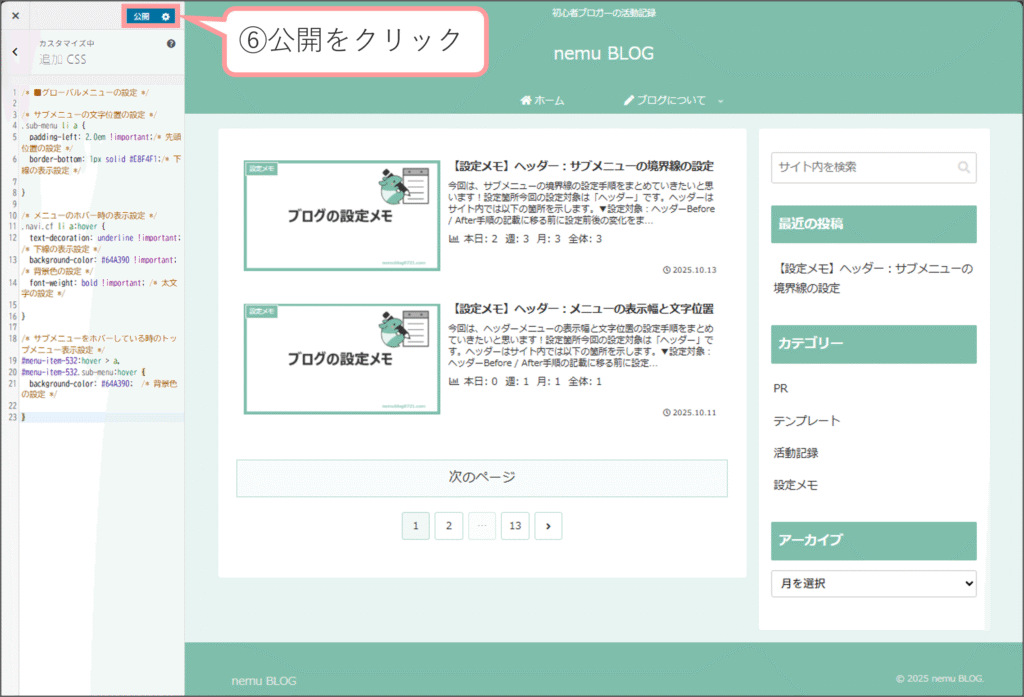Click the gear icon beside 公開 button
The height and width of the screenshot is (697, 1024).
[x=166, y=16]
